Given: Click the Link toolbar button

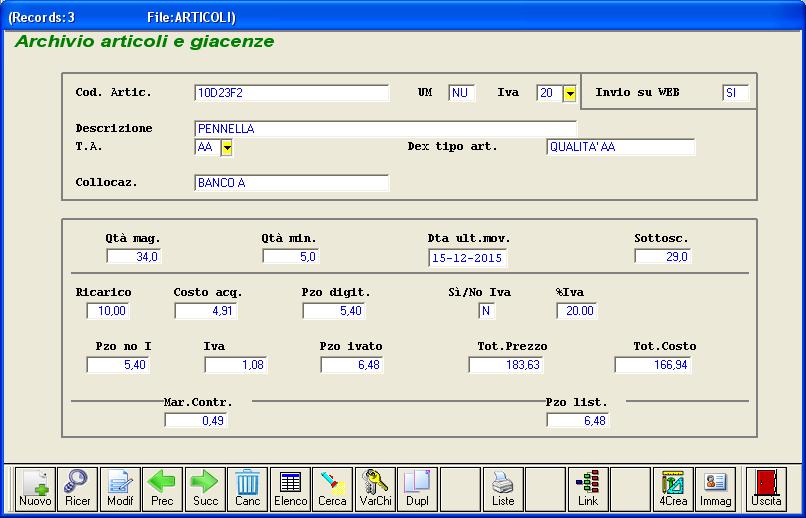Looking at the screenshot, I should pos(588,488).
